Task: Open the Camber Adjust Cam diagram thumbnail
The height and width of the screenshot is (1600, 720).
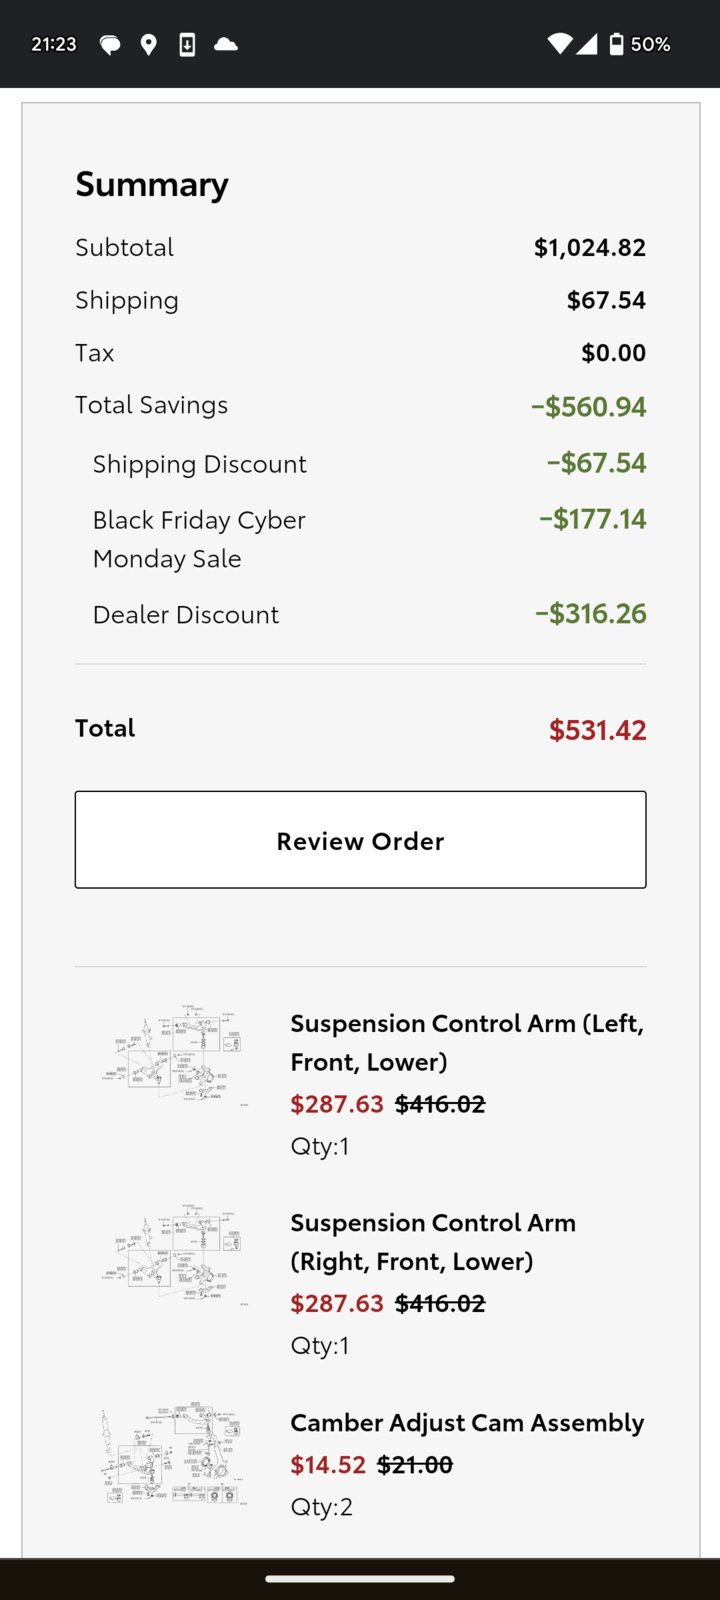Action: (x=174, y=1454)
